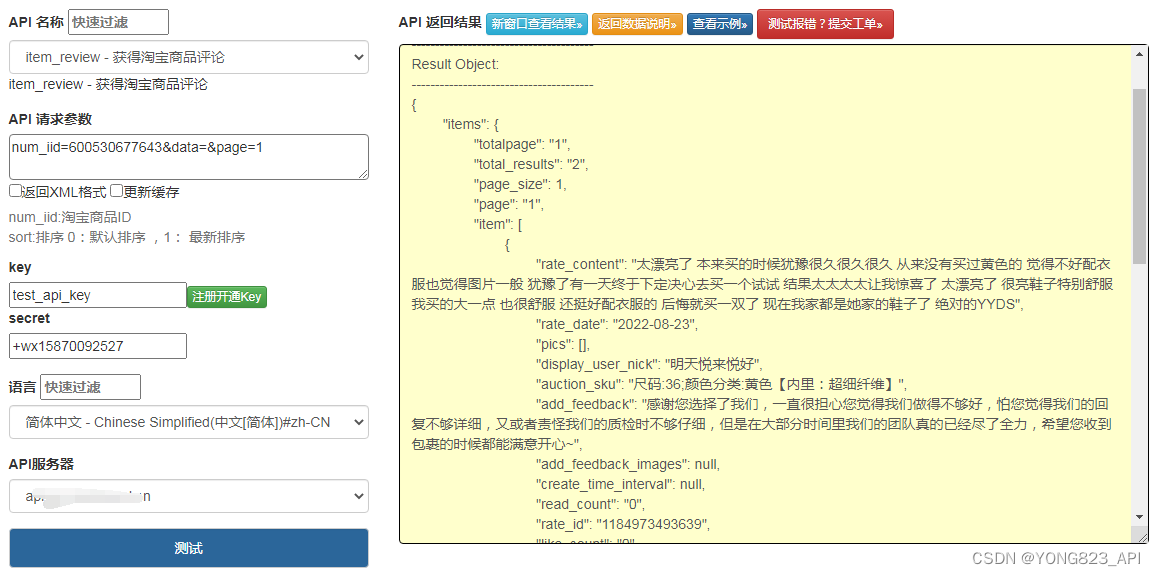Click the API 返回结果 heading

click(x=440, y=22)
